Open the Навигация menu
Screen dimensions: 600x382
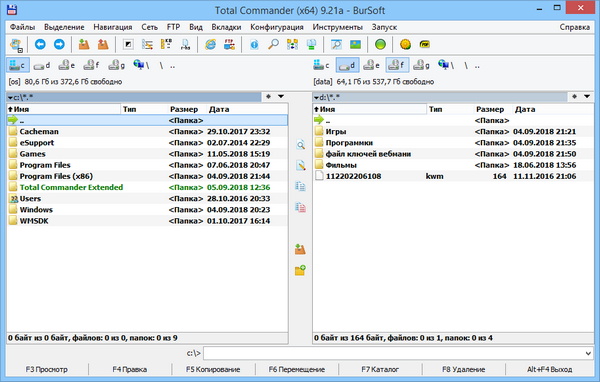click(113, 27)
